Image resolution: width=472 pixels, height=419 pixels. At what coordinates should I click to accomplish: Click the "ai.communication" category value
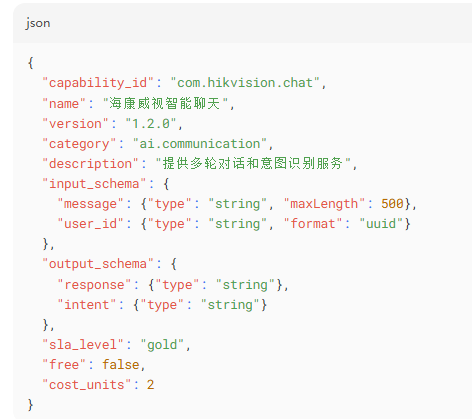pos(200,144)
